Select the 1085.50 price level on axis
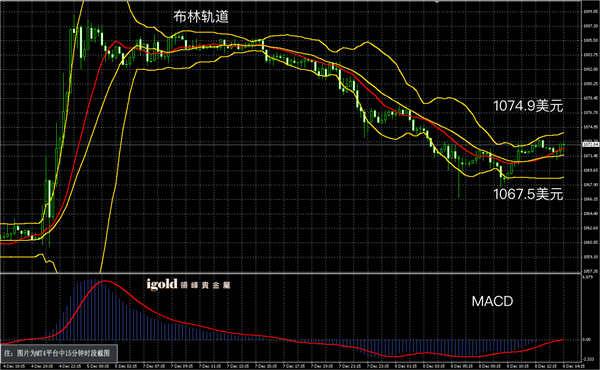 591,40
